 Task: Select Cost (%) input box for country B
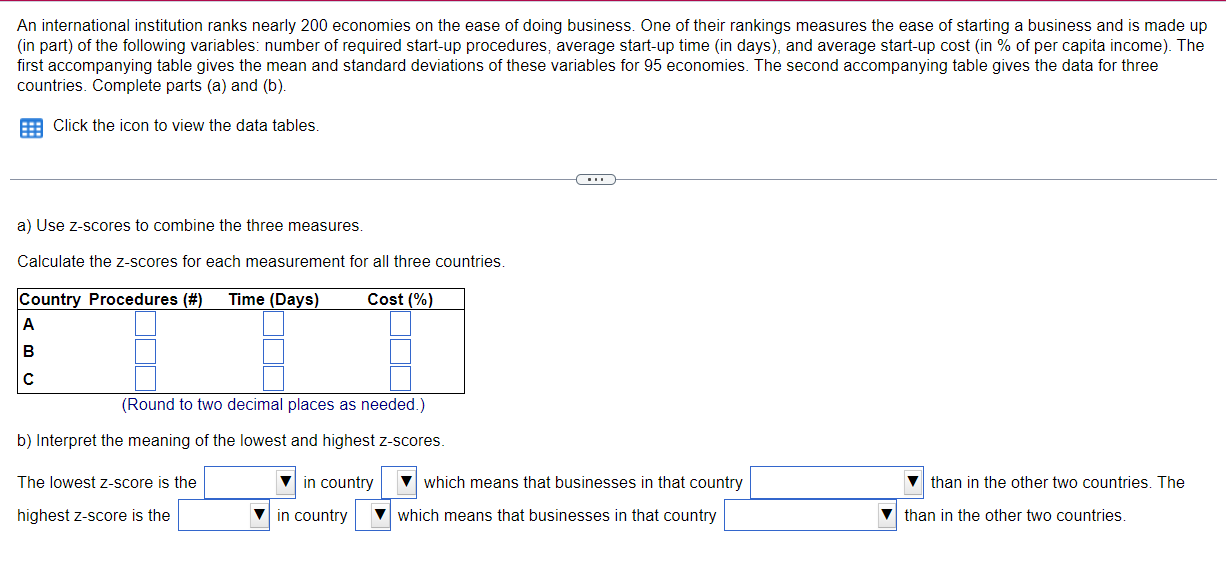point(400,351)
